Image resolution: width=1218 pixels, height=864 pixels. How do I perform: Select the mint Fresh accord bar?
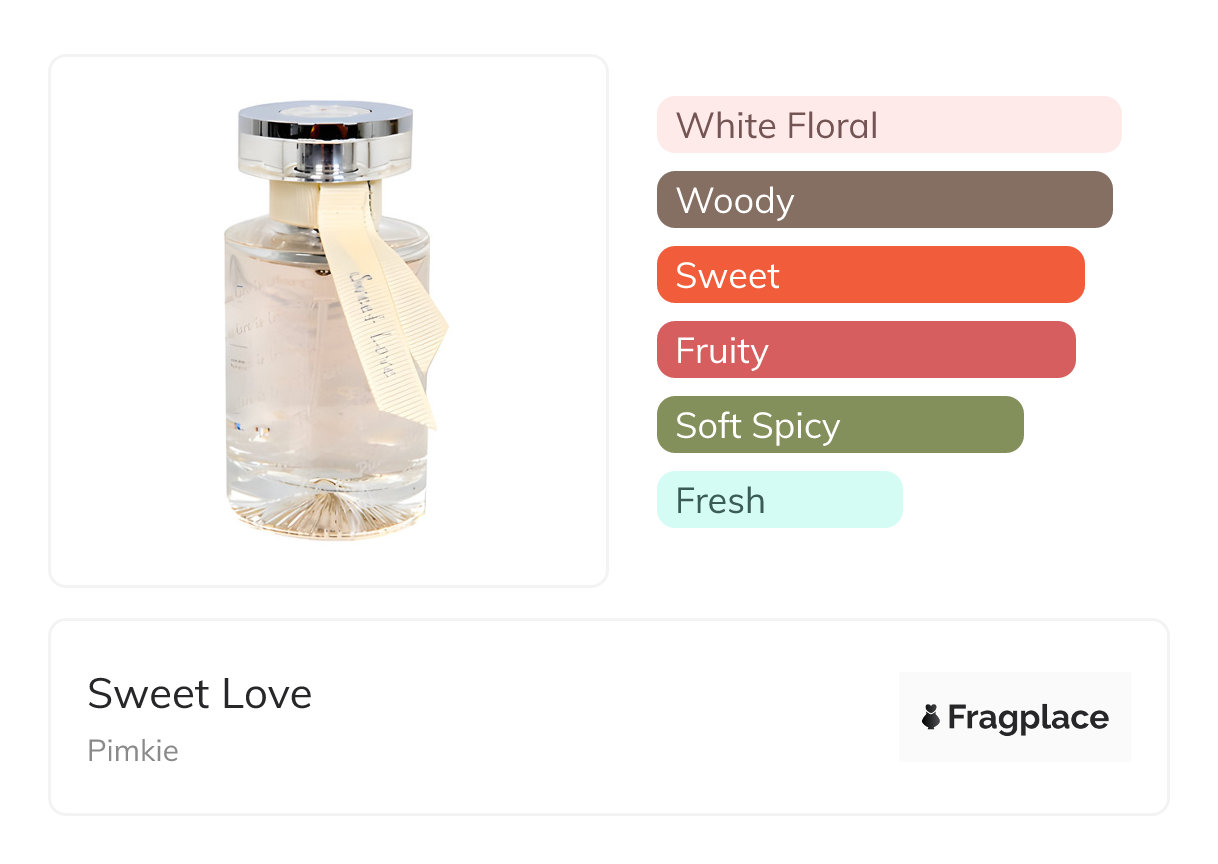coord(779,500)
